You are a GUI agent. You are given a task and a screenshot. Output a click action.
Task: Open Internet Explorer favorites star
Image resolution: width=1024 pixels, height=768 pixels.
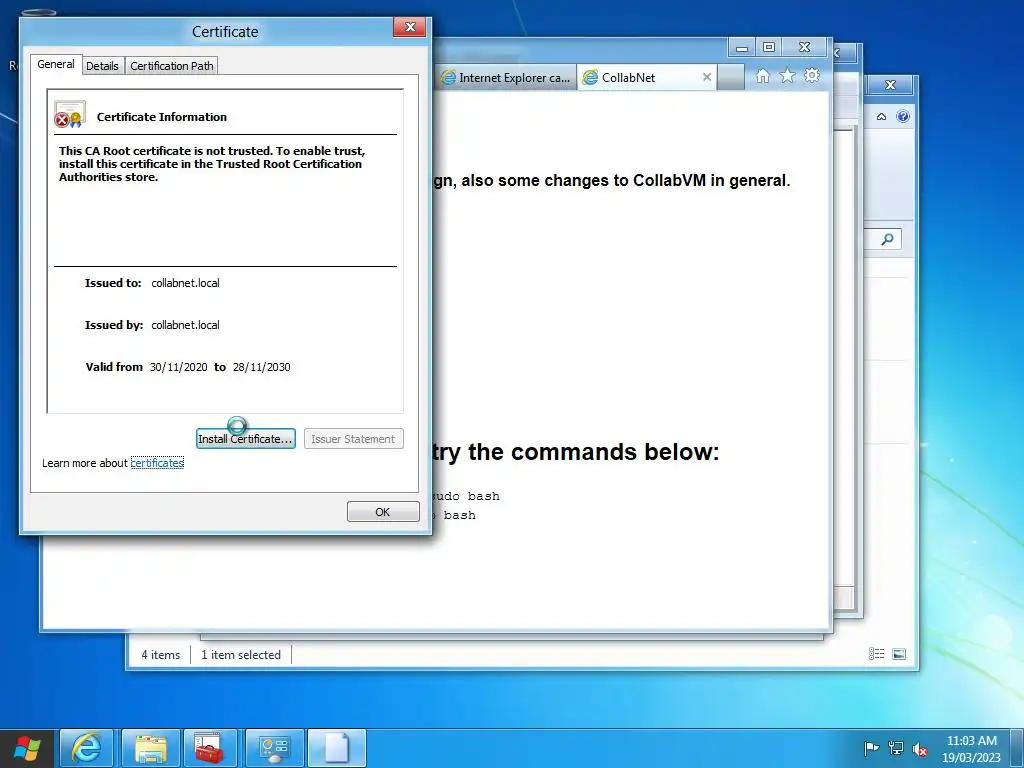pyautogui.click(x=788, y=76)
